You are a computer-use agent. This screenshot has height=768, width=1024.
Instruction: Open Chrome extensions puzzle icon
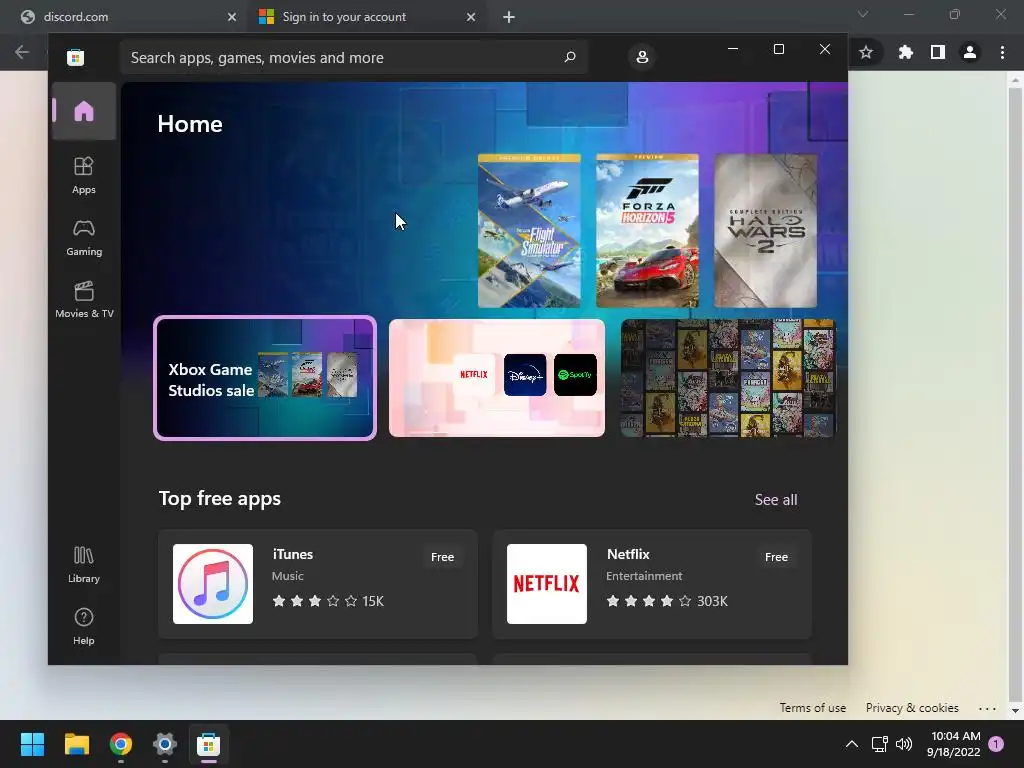tap(905, 52)
